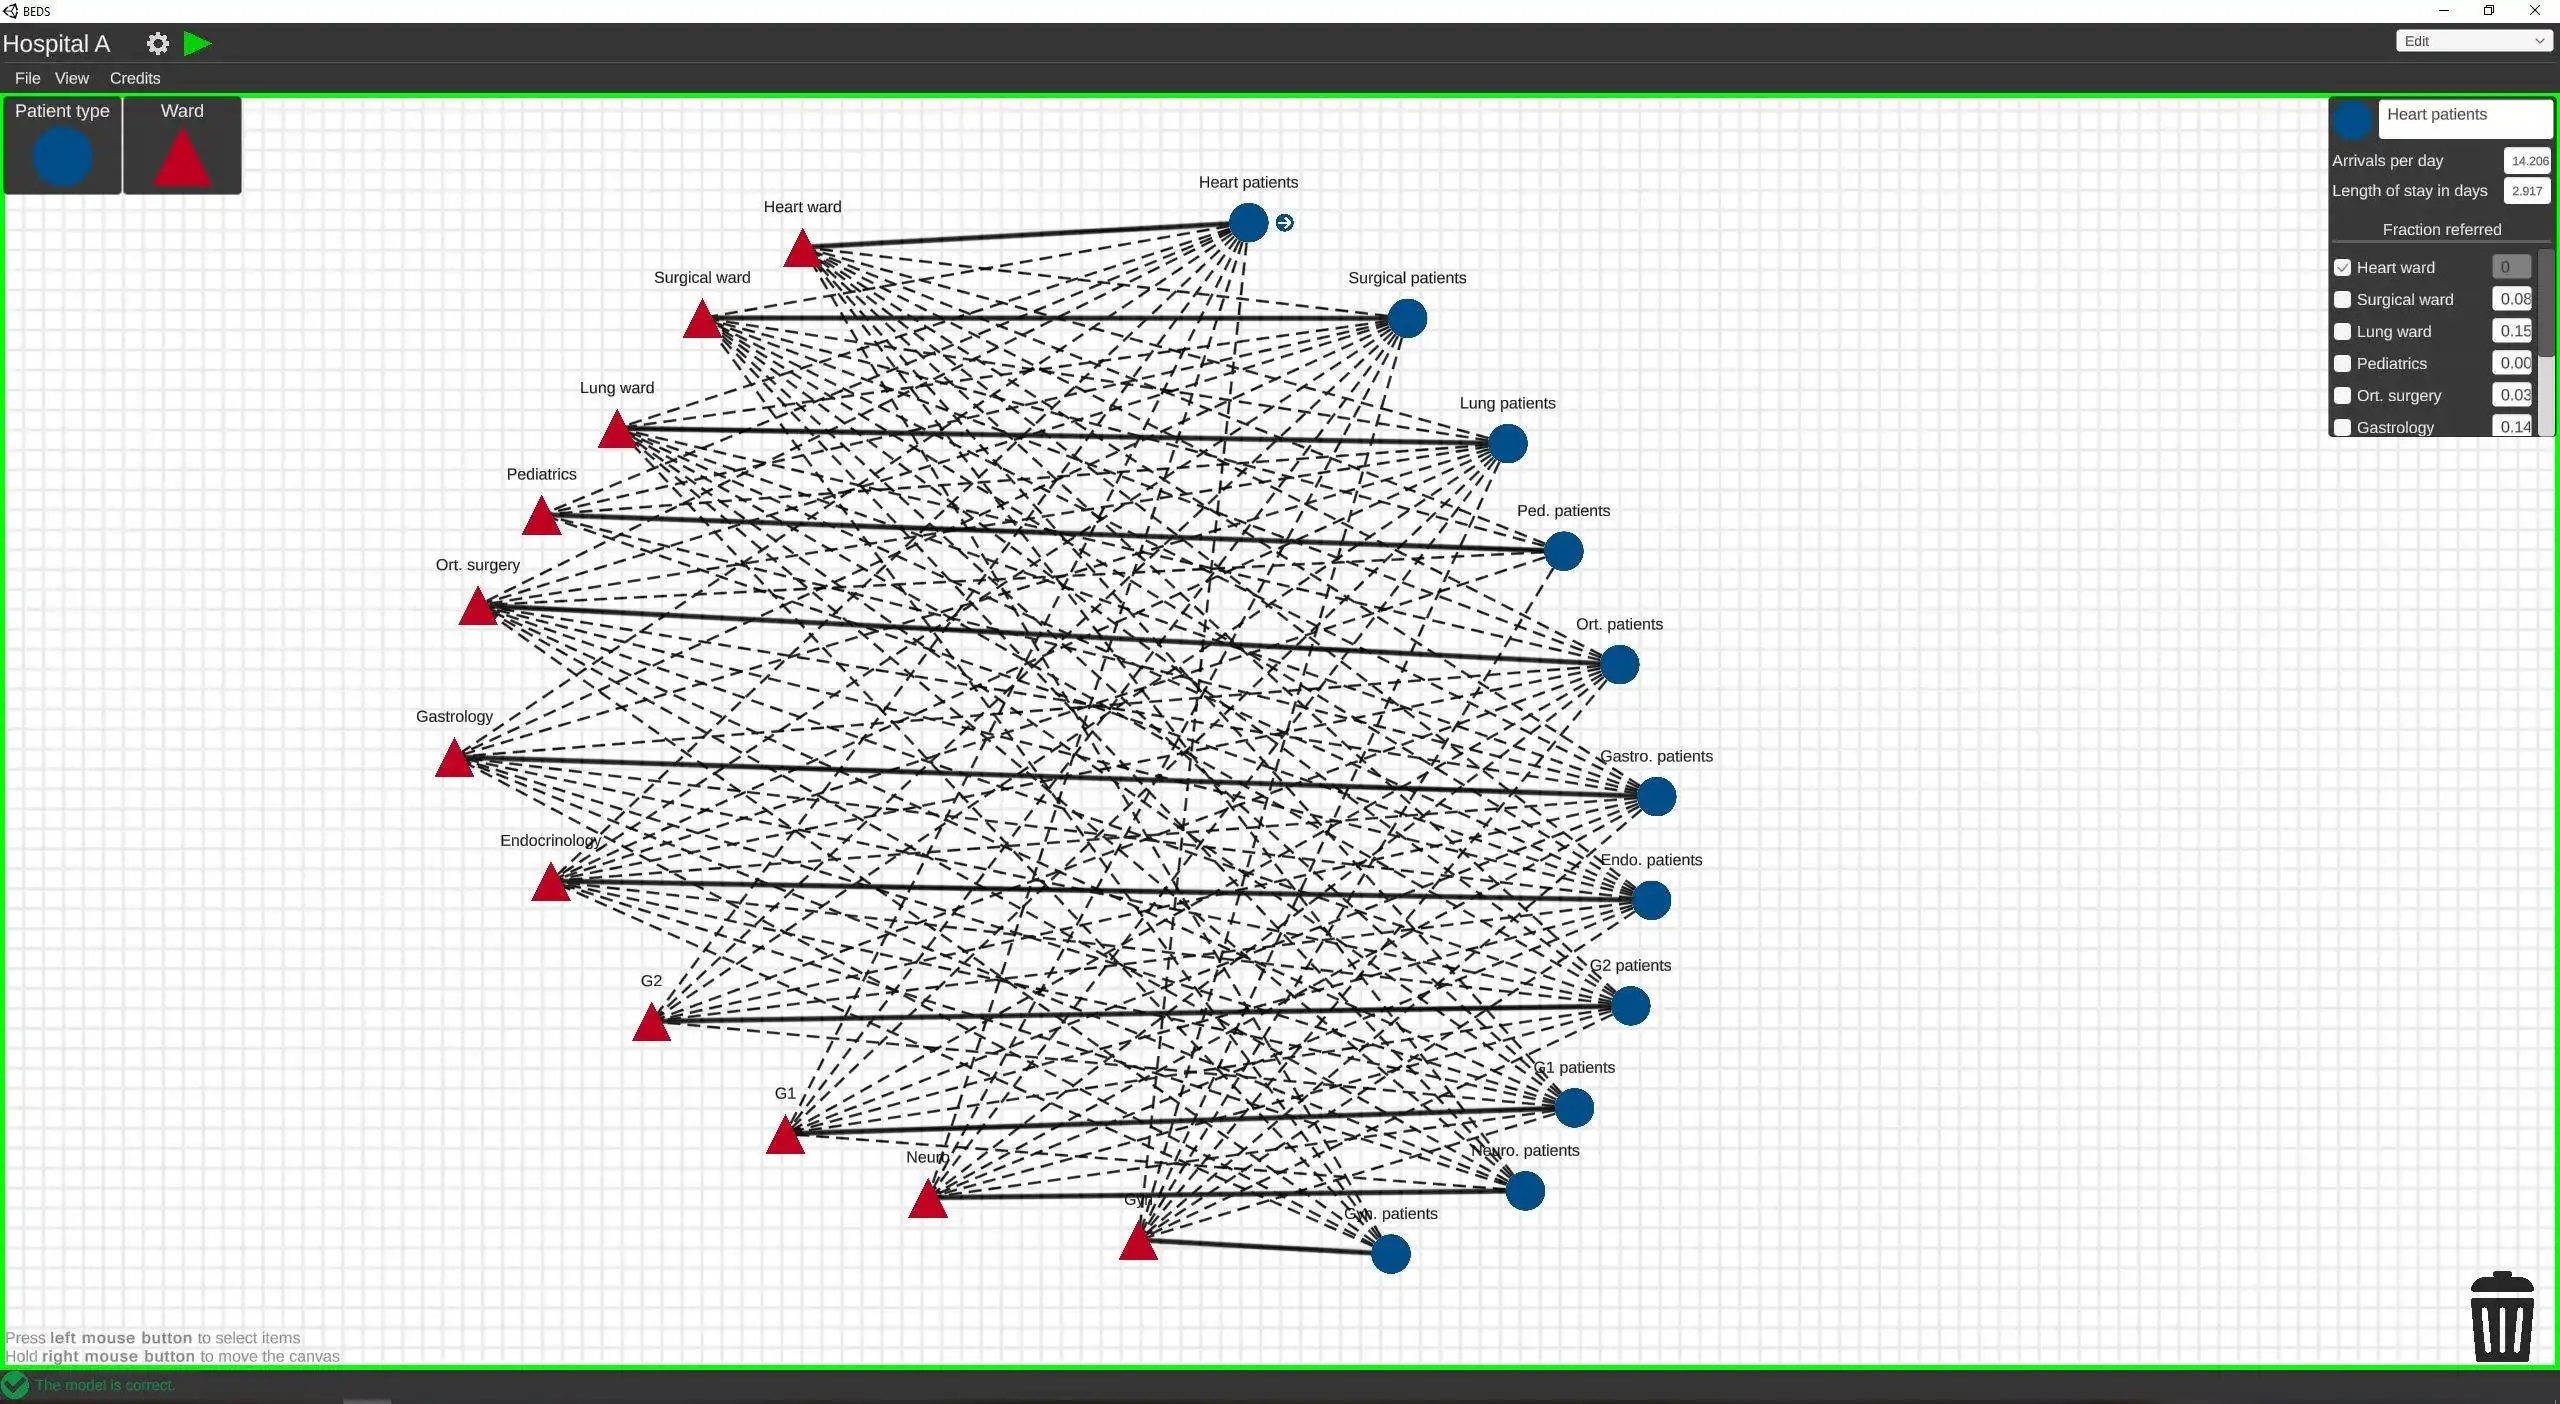Toggle the Lung ward checkbox
This screenshot has width=2560, height=1404.
click(2344, 330)
